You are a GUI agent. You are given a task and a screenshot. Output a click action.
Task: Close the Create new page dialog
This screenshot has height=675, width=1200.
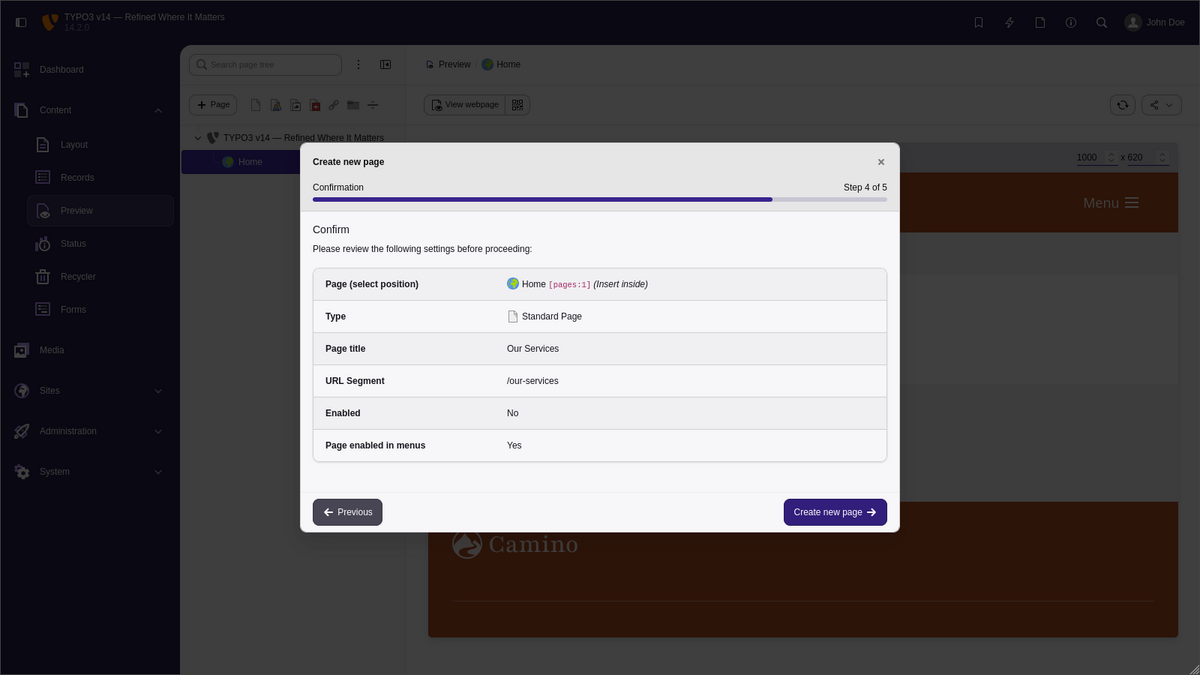881,162
